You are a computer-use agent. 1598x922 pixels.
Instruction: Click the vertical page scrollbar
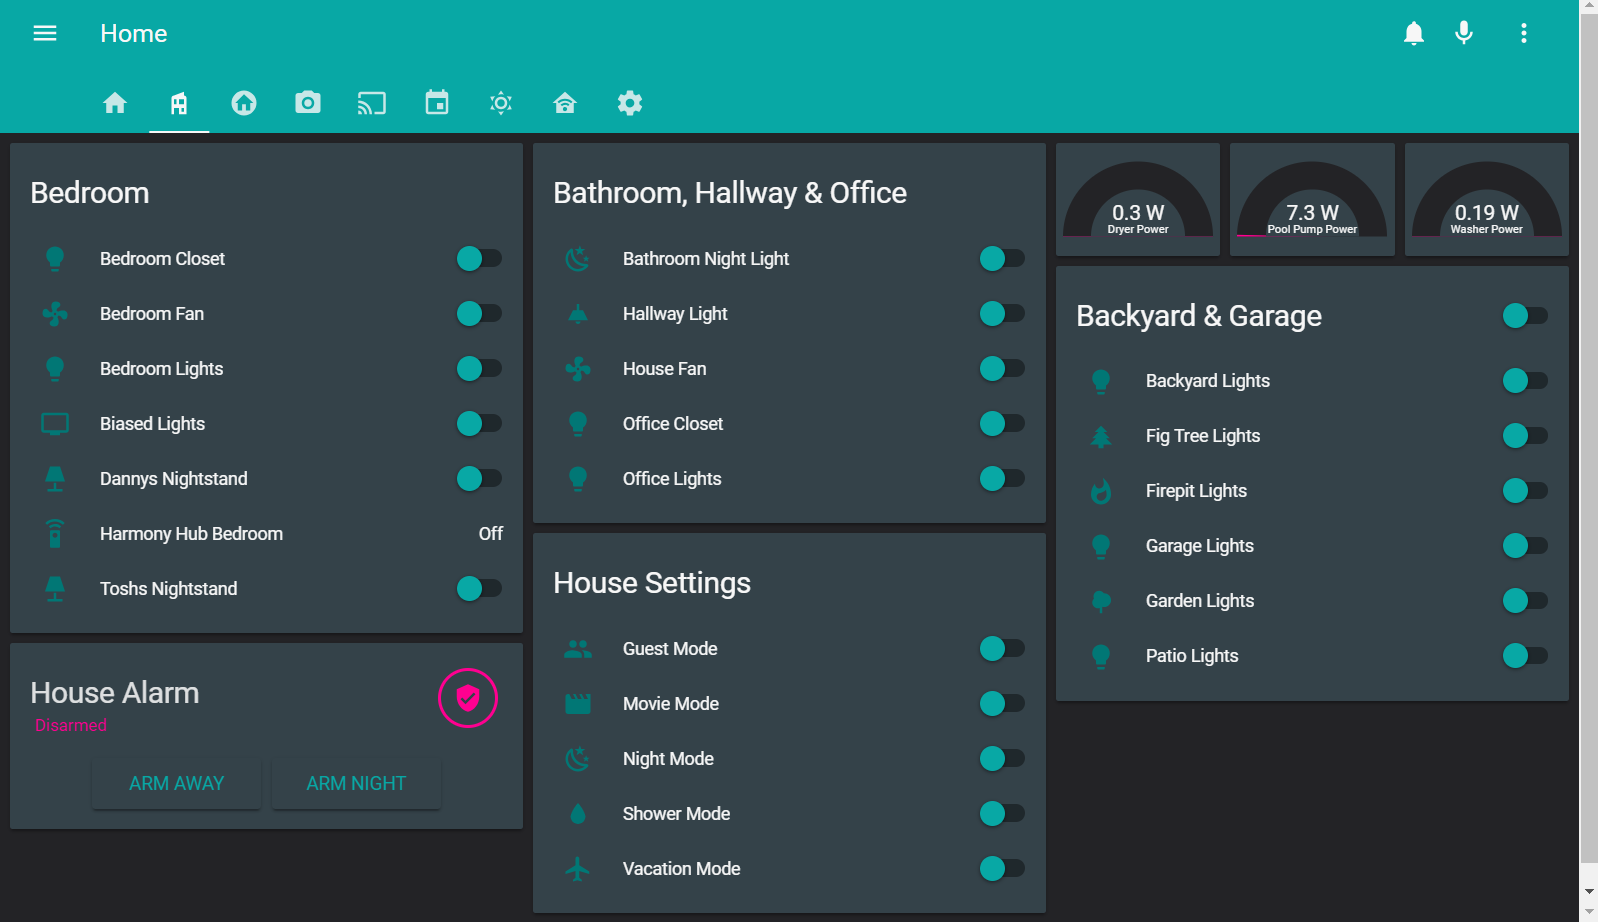point(1589,438)
